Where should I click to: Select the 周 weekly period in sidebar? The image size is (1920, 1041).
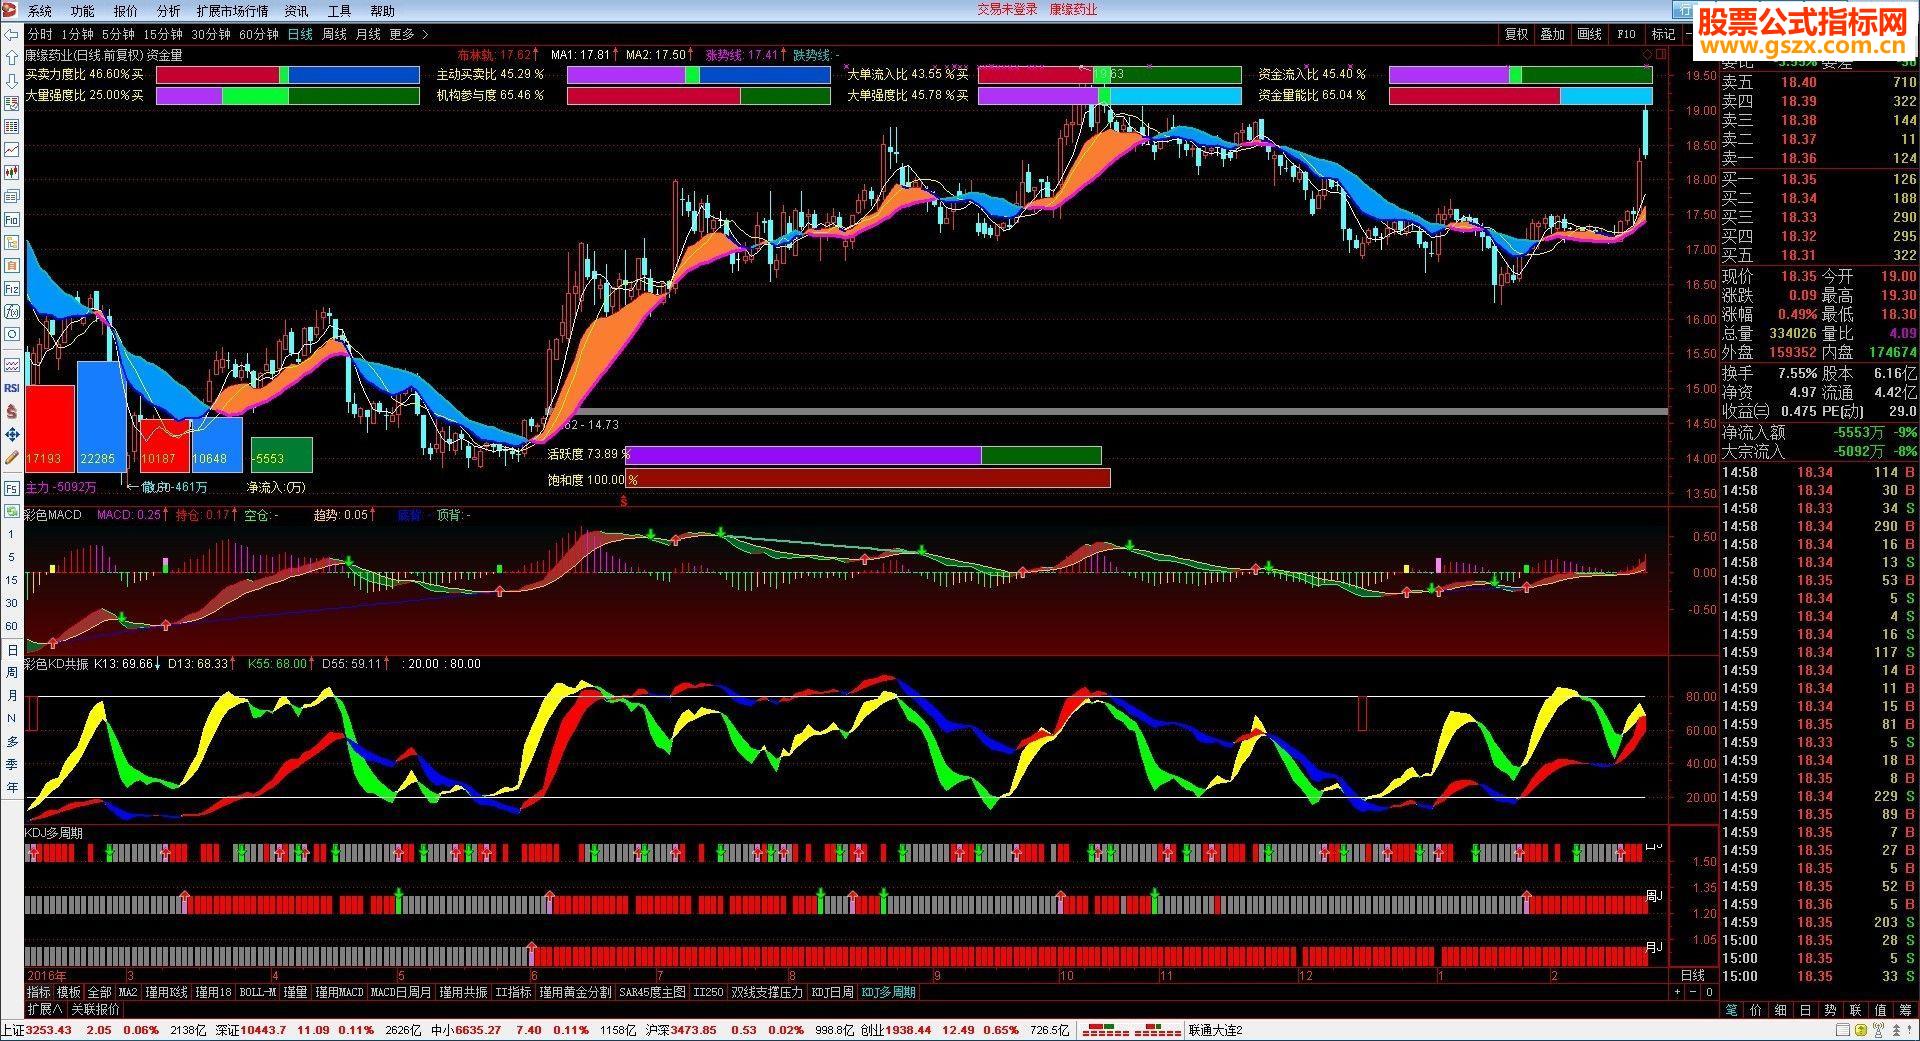tap(12, 672)
